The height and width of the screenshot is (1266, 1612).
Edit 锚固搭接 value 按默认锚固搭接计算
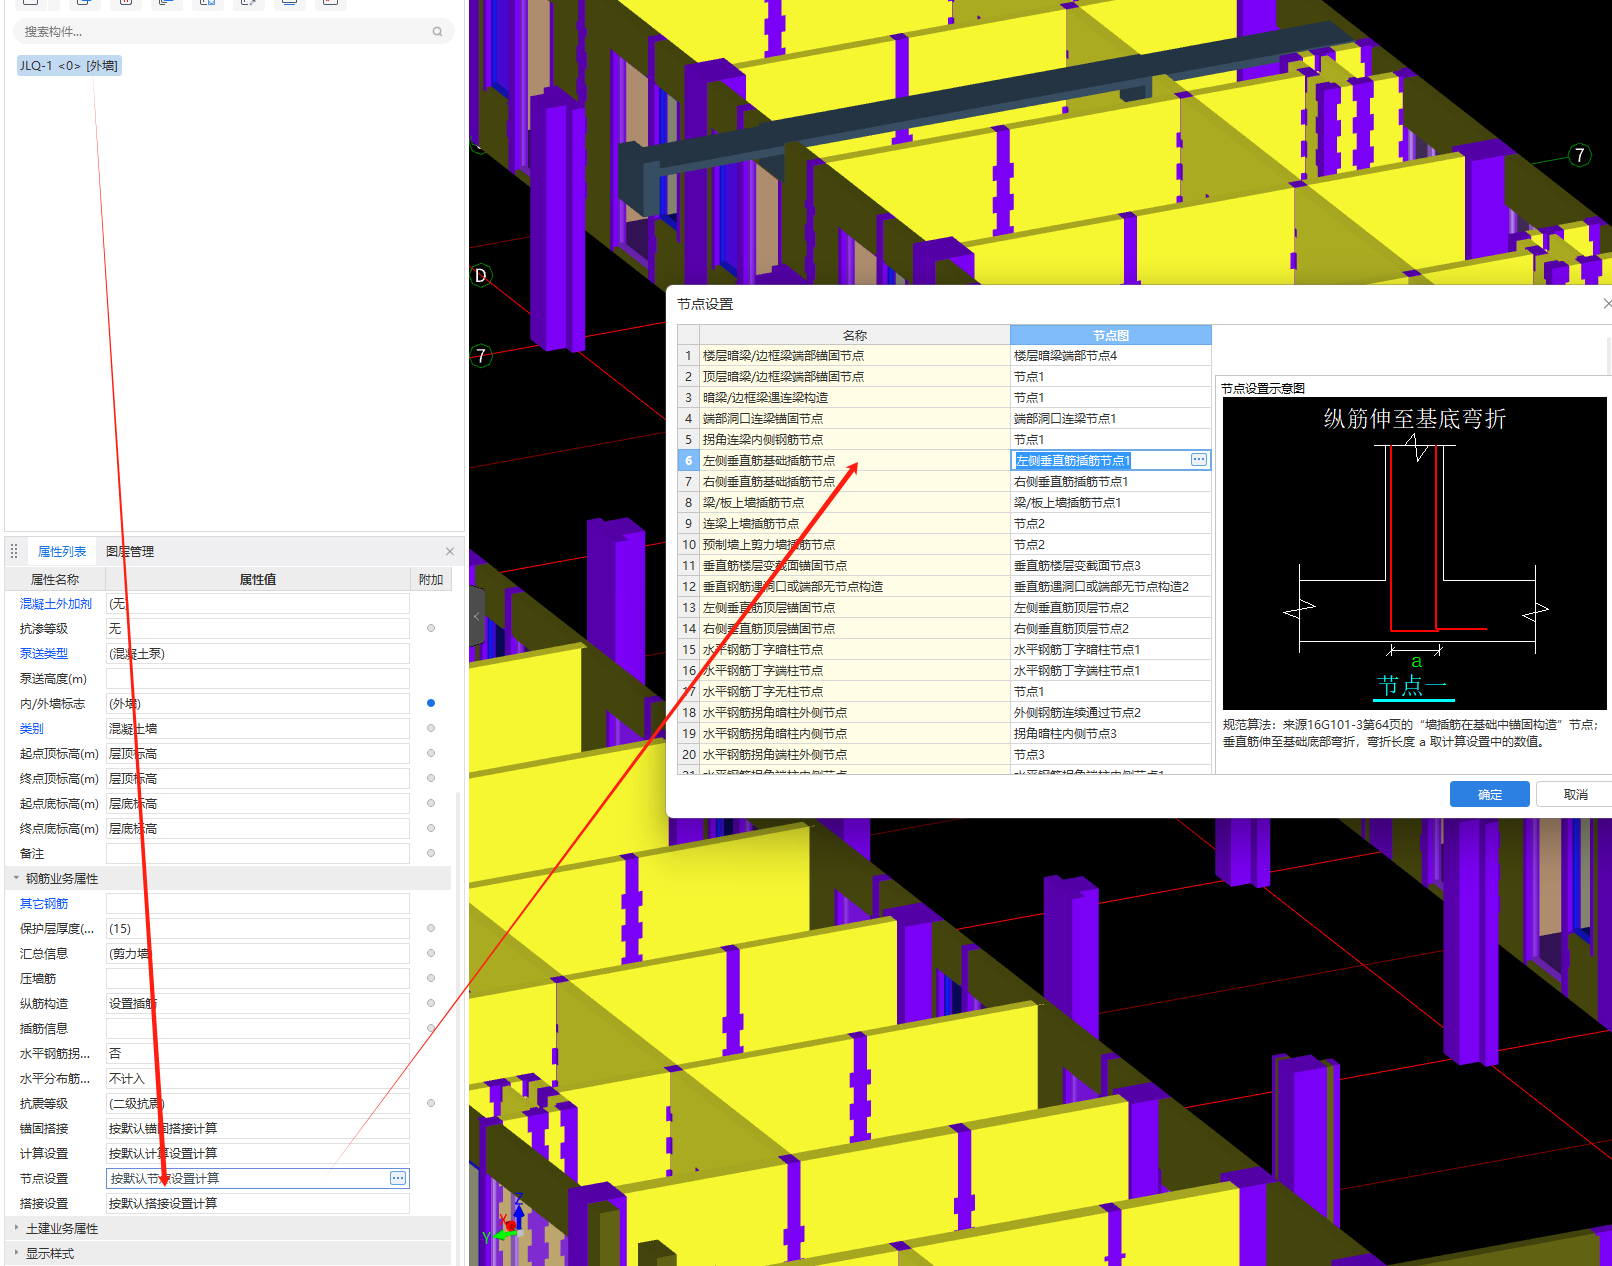[258, 1128]
